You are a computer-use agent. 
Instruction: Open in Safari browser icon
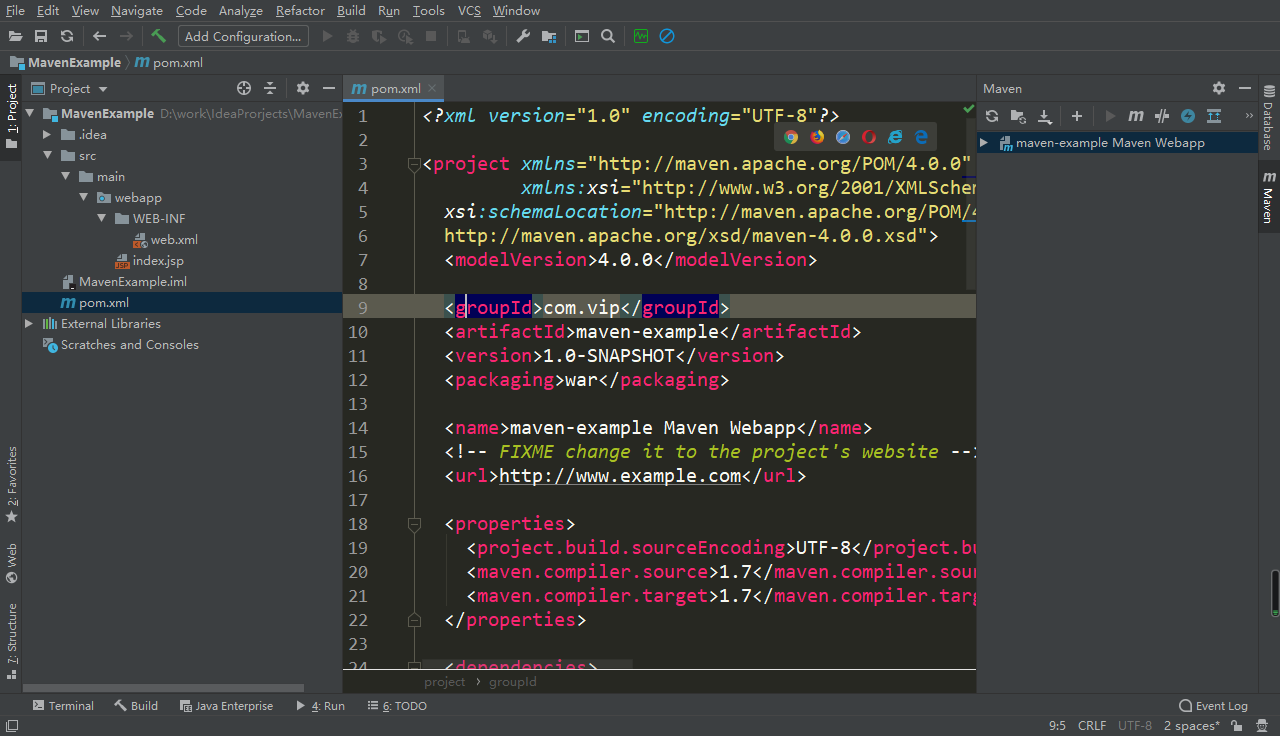click(x=843, y=137)
